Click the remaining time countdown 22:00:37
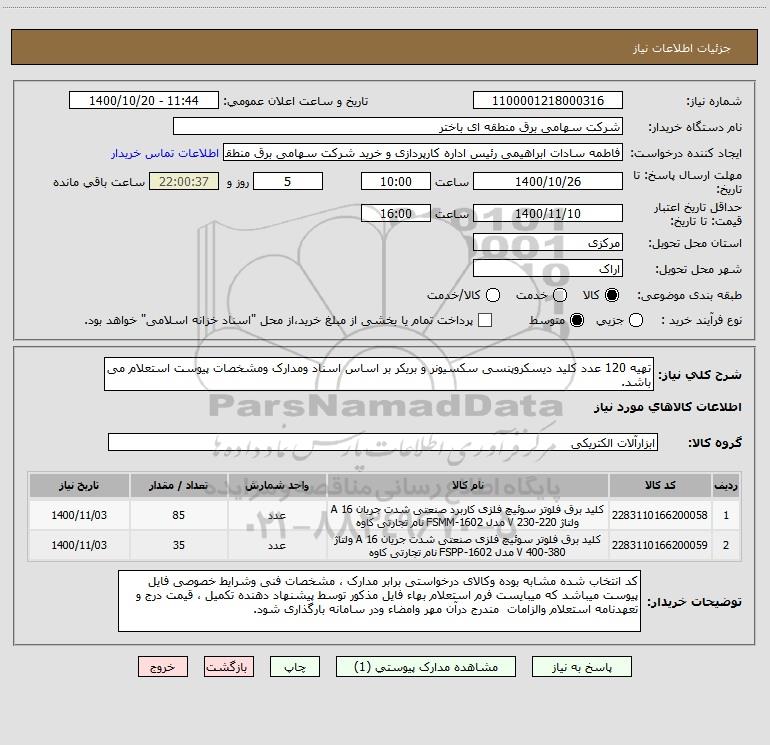This screenshot has width=770, height=745. [x=184, y=181]
